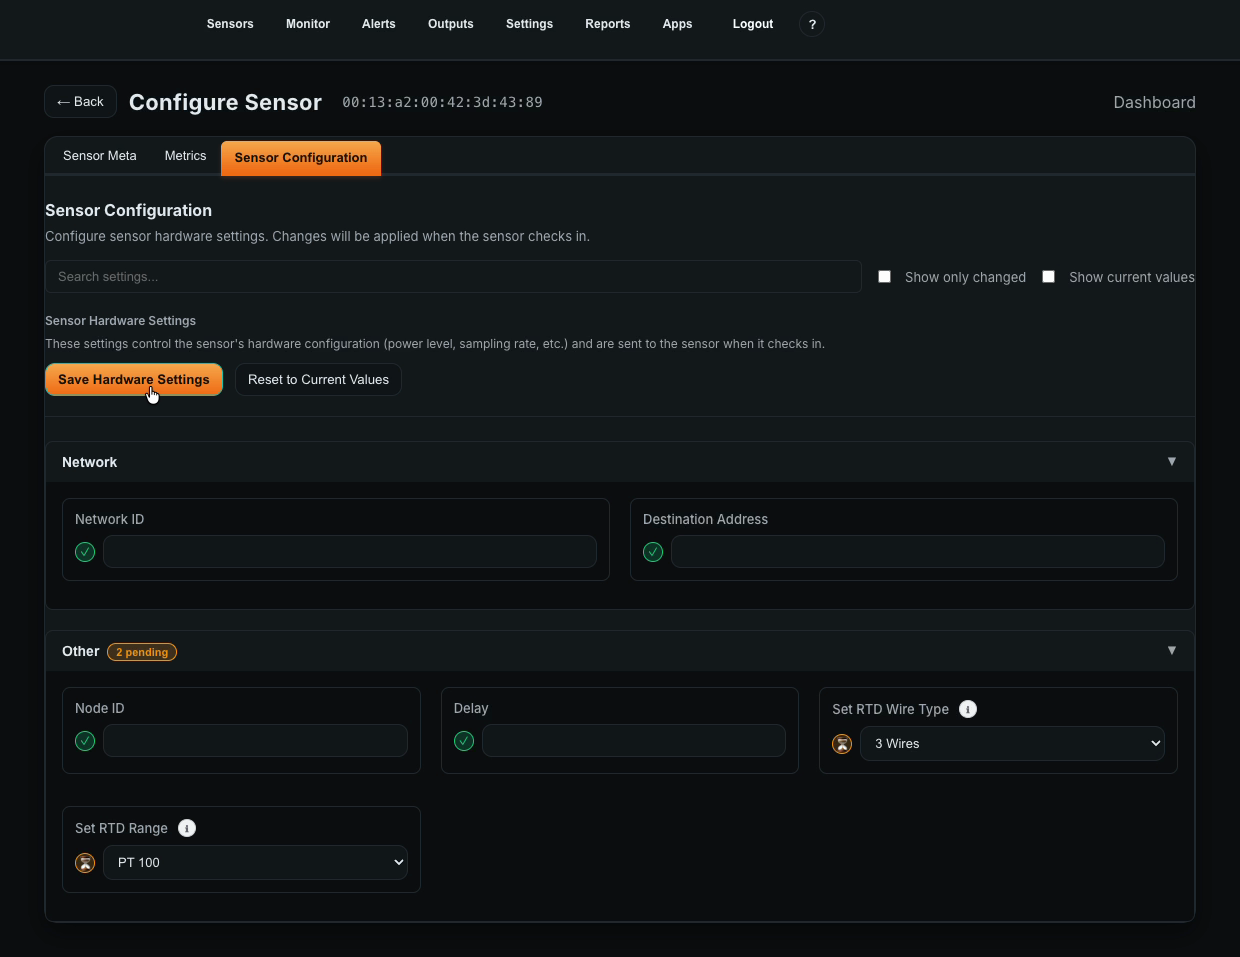Go to the Dashboard link
The image size is (1240, 957).
1154,102
